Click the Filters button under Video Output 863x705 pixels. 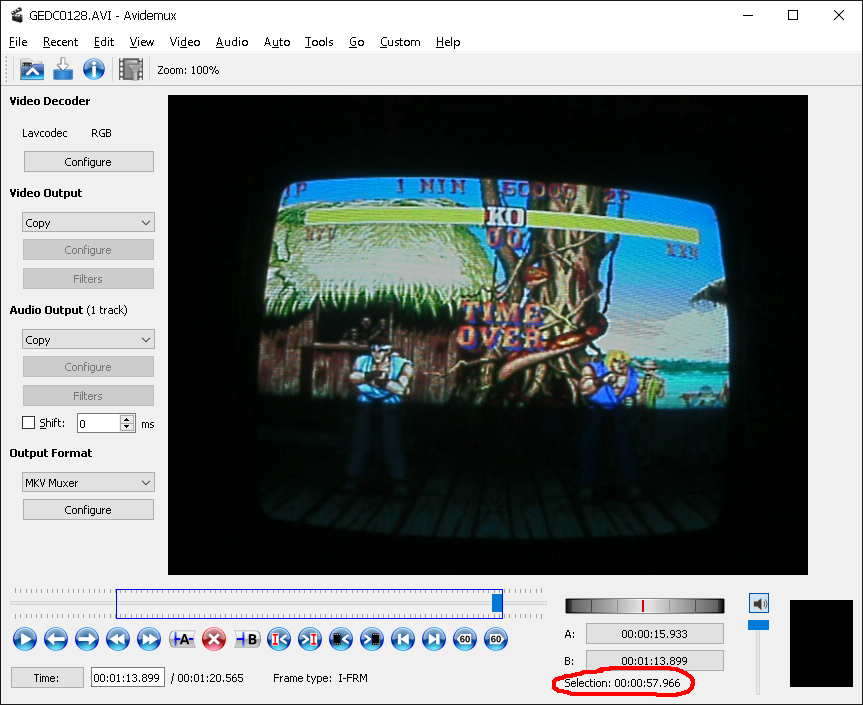pos(88,278)
